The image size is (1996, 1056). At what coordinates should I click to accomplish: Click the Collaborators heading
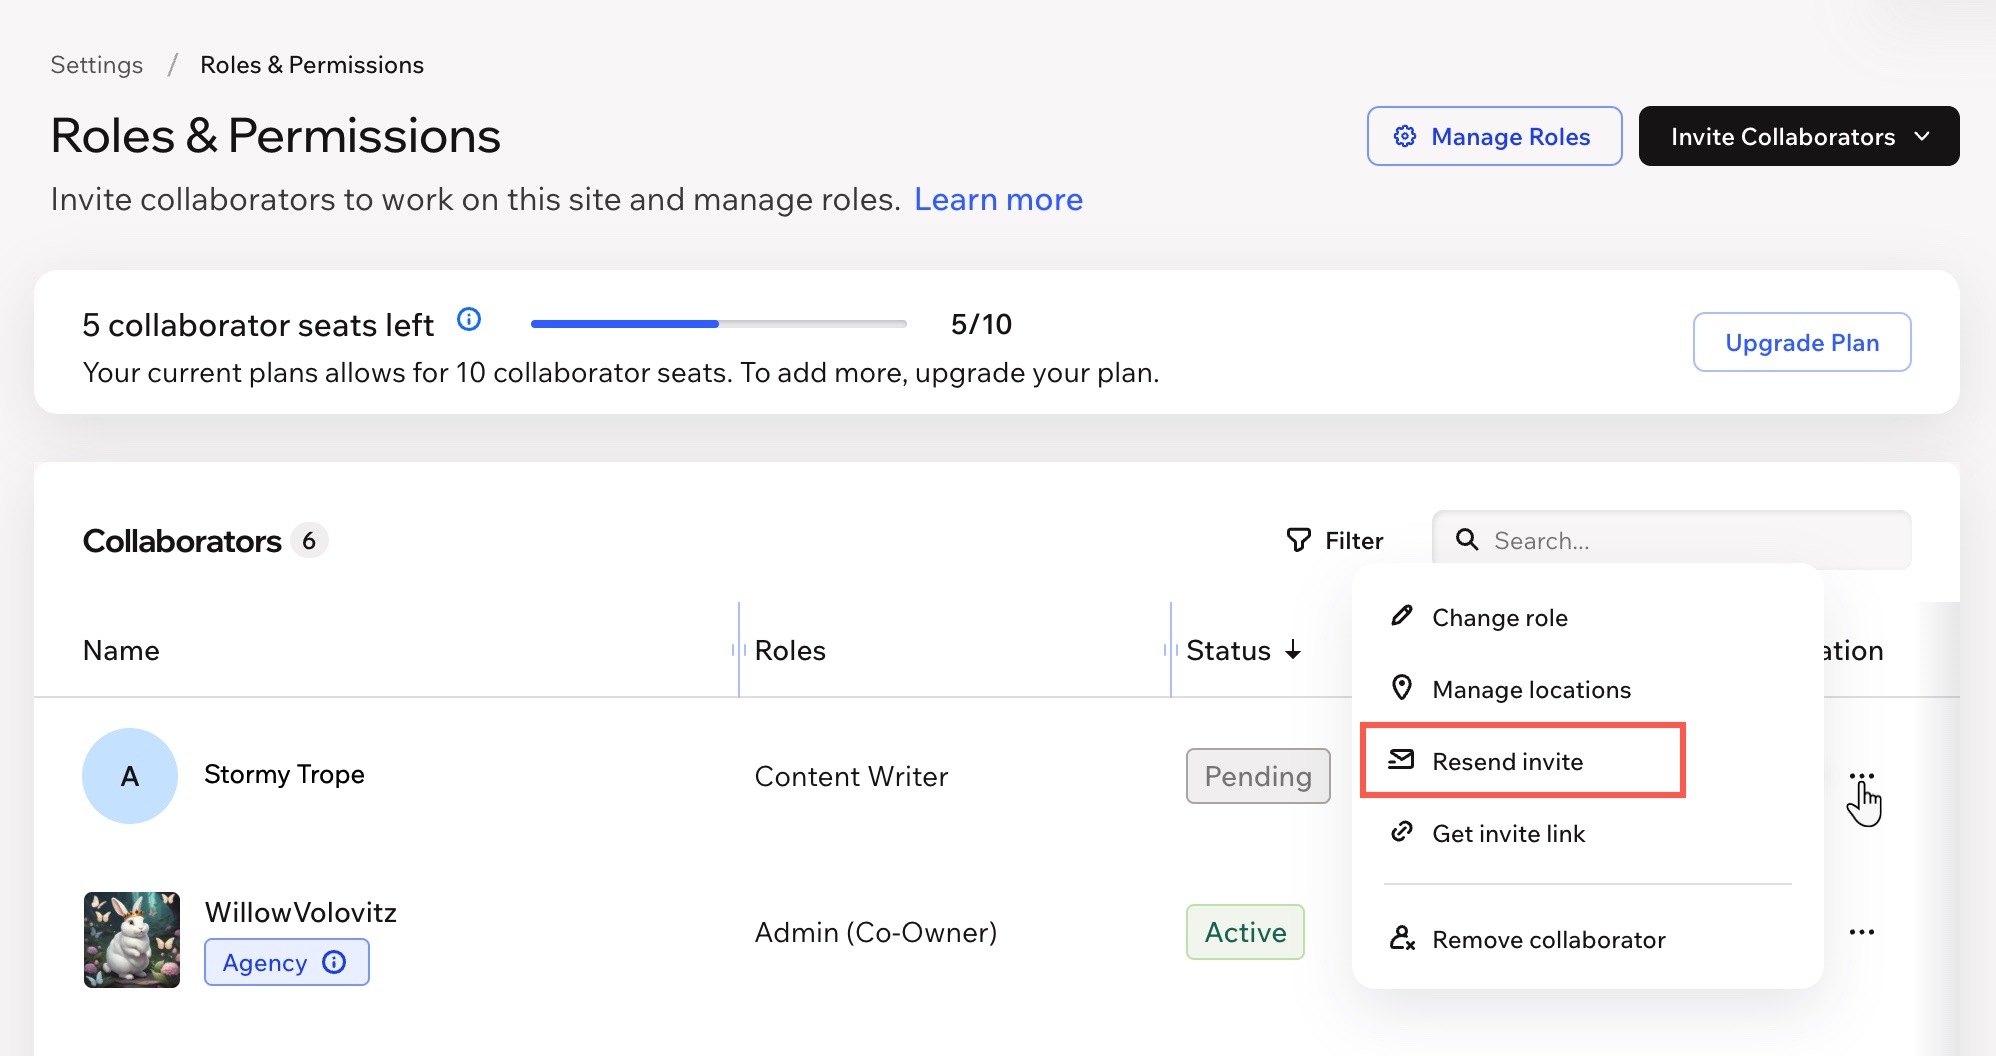(182, 540)
